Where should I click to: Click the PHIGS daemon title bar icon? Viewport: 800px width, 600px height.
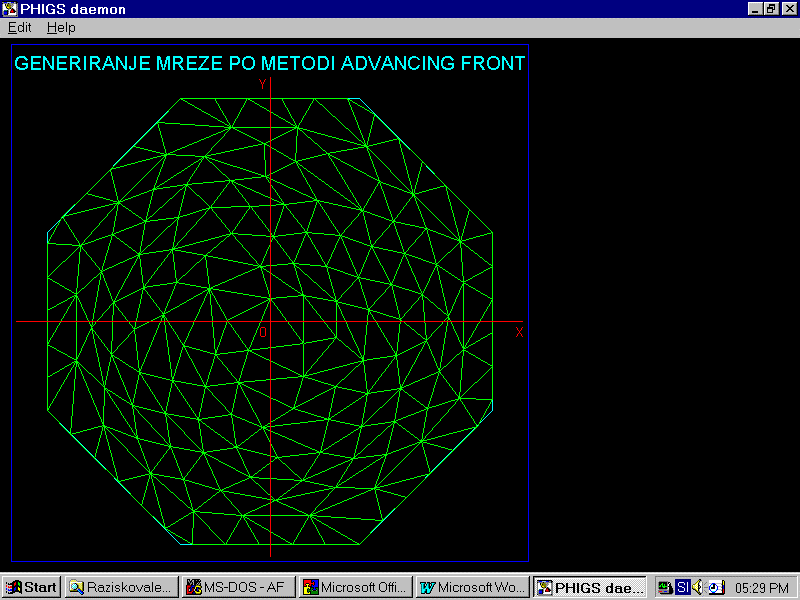(9, 9)
